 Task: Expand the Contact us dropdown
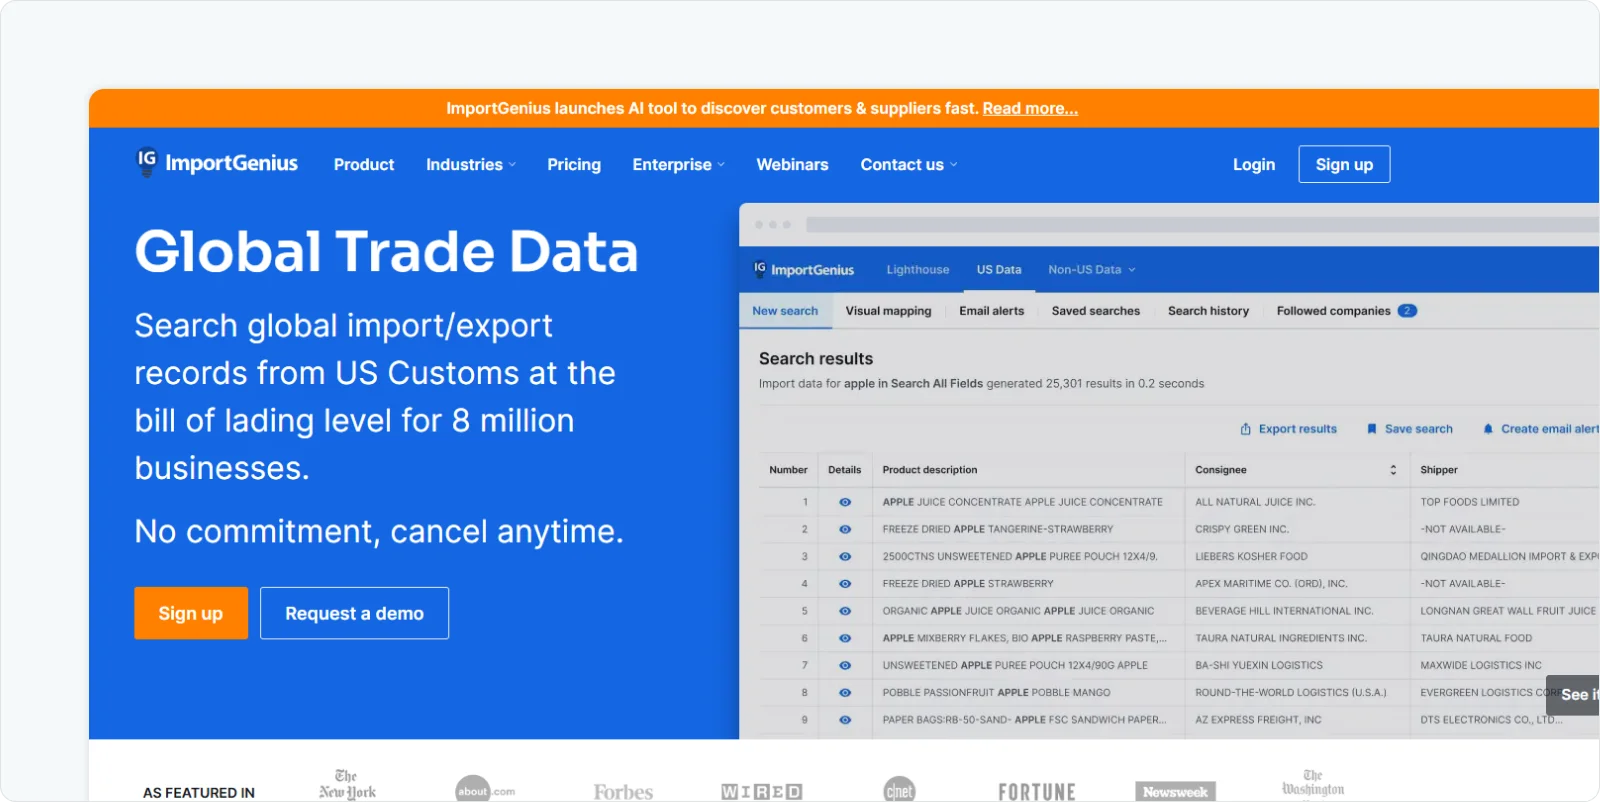909,165
